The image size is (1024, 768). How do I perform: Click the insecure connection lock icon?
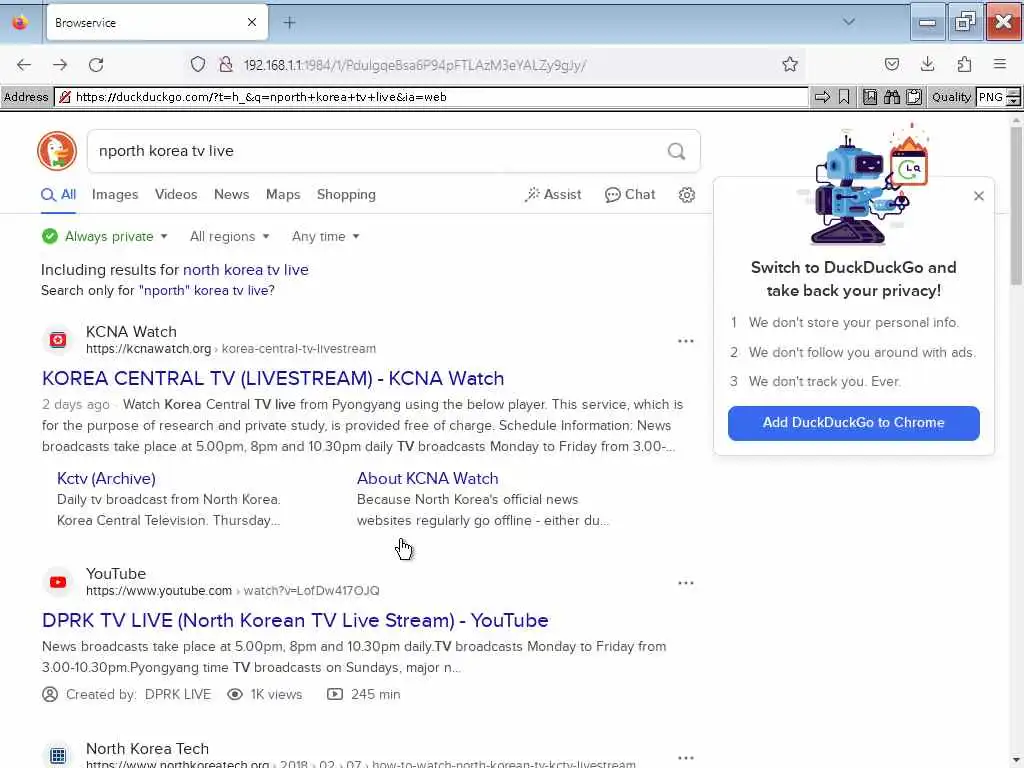coord(226,65)
